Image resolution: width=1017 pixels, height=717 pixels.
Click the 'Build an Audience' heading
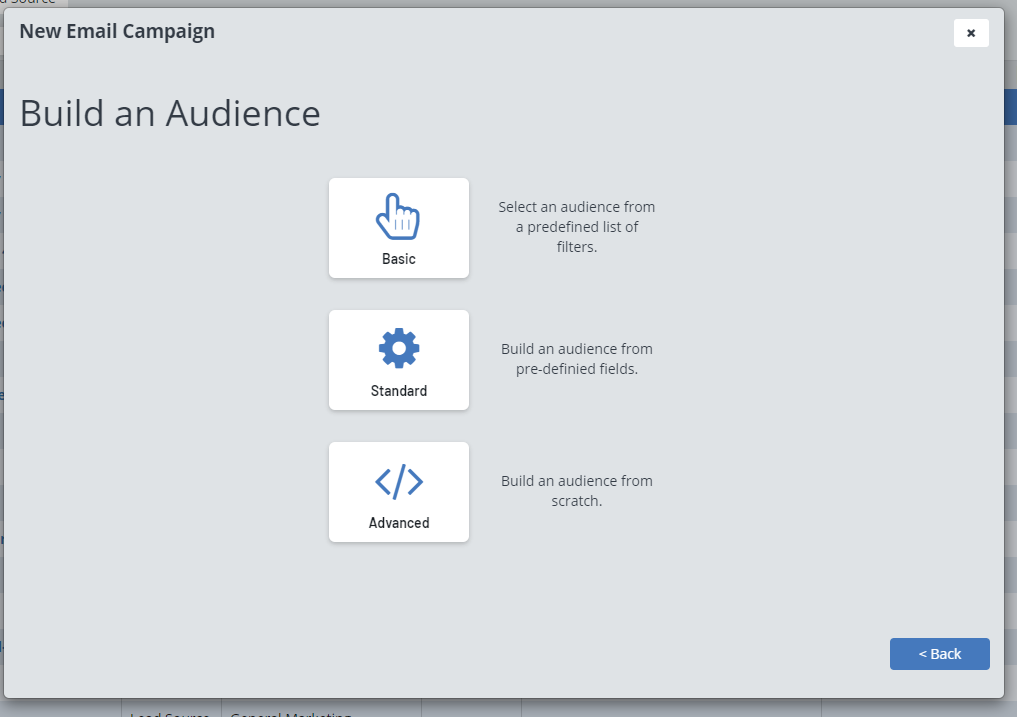pyautogui.click(x=170, y=113)
